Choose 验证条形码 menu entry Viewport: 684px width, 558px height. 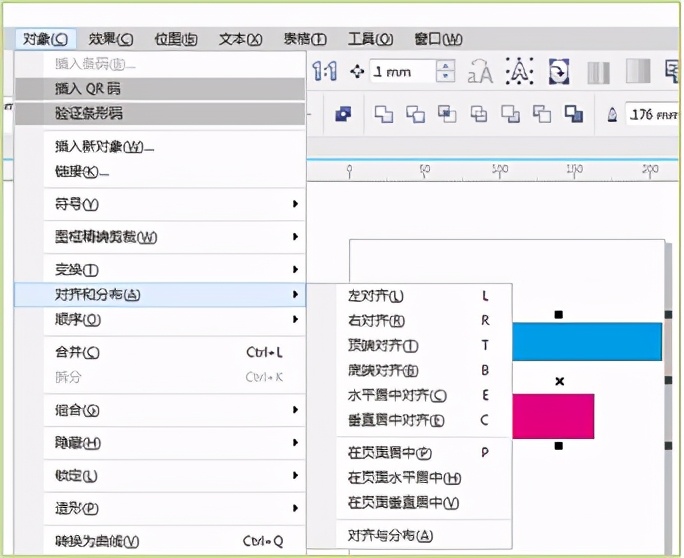pos(160,113)
